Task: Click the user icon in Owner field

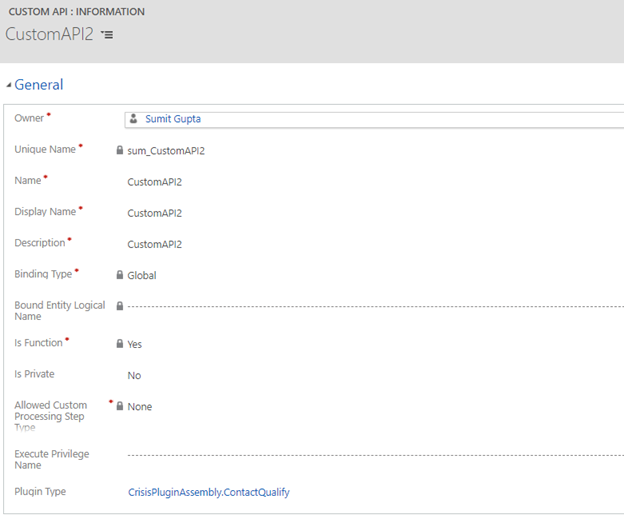Action: [x=133, y=119]
